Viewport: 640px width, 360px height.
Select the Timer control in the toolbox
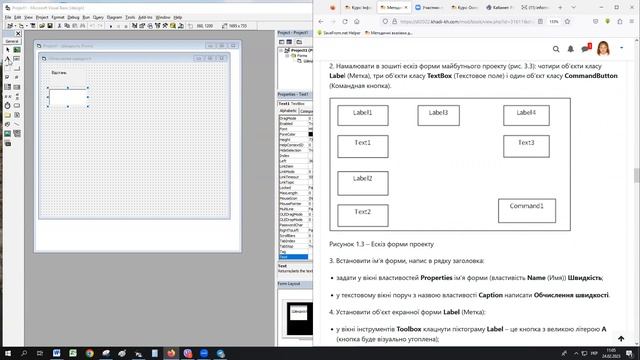pos(7,106)
